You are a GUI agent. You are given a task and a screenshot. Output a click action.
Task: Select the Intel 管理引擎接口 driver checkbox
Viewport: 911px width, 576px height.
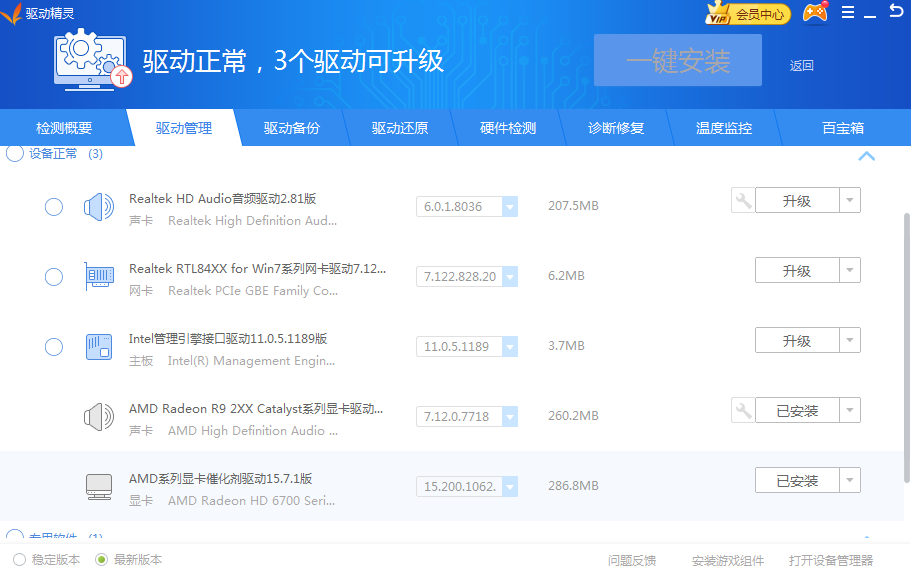point(54,347)
